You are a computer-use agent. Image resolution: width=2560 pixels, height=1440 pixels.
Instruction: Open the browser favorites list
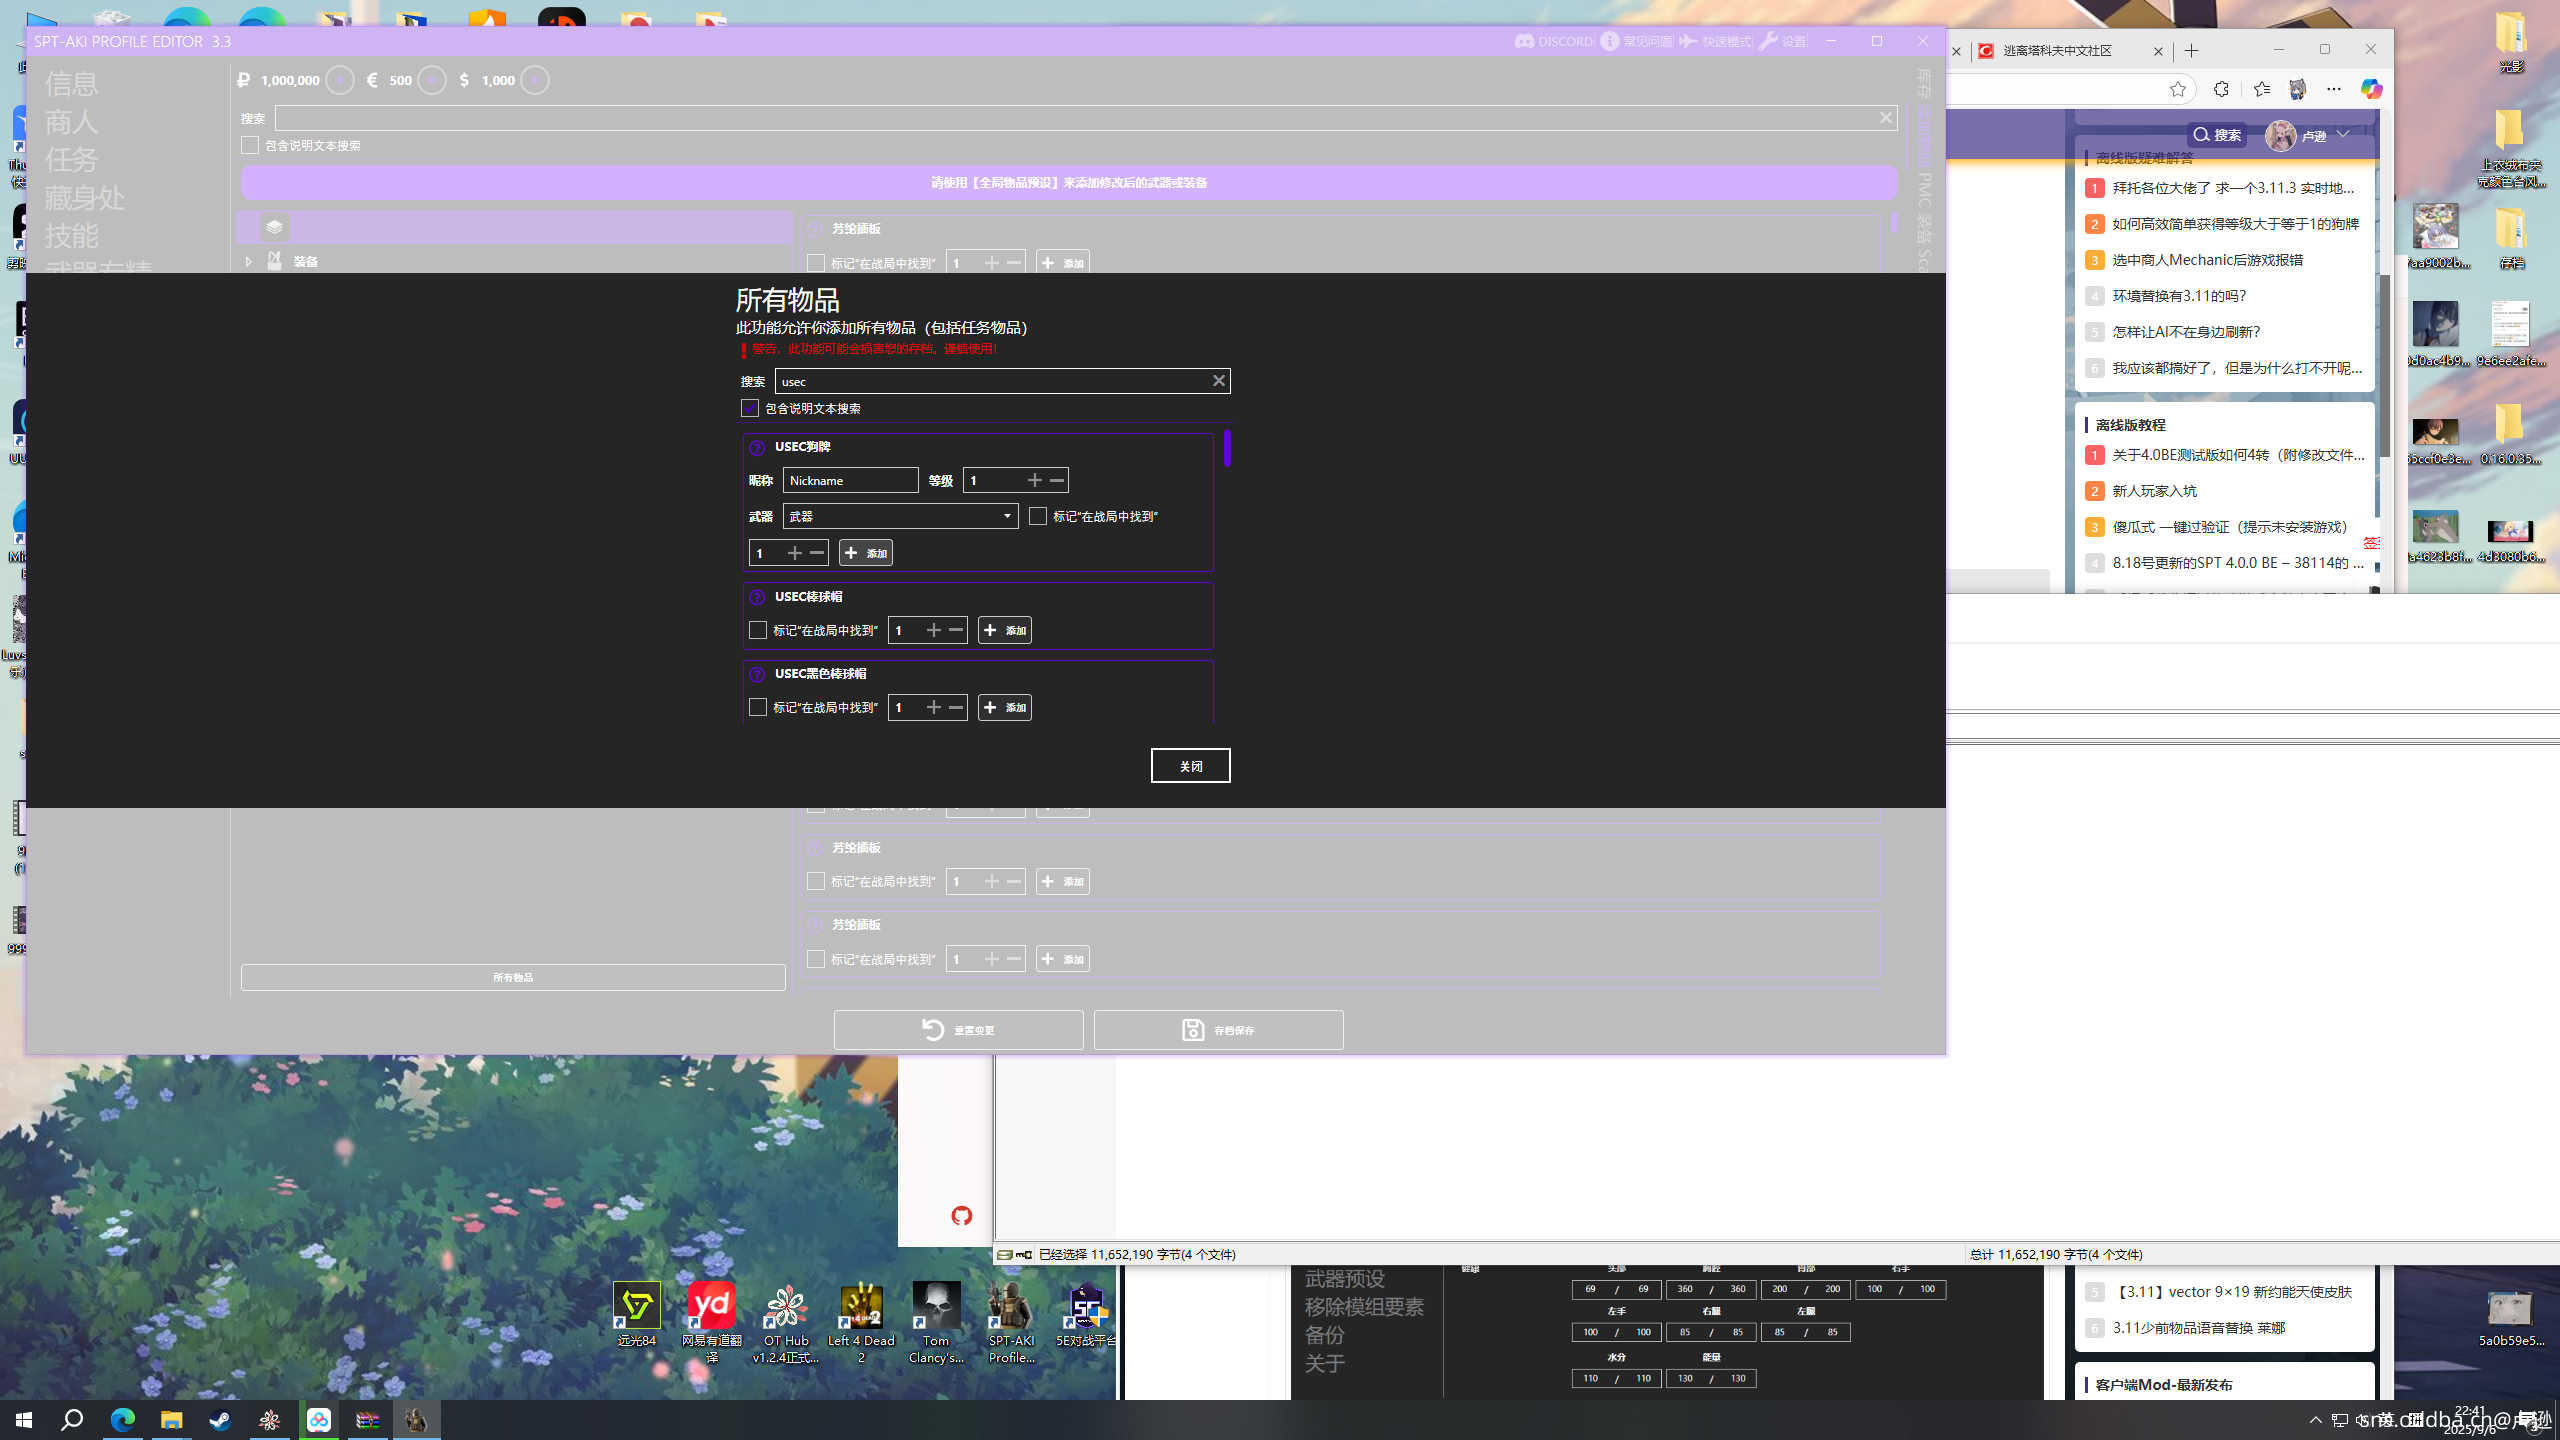click(x=2262, y=89)
